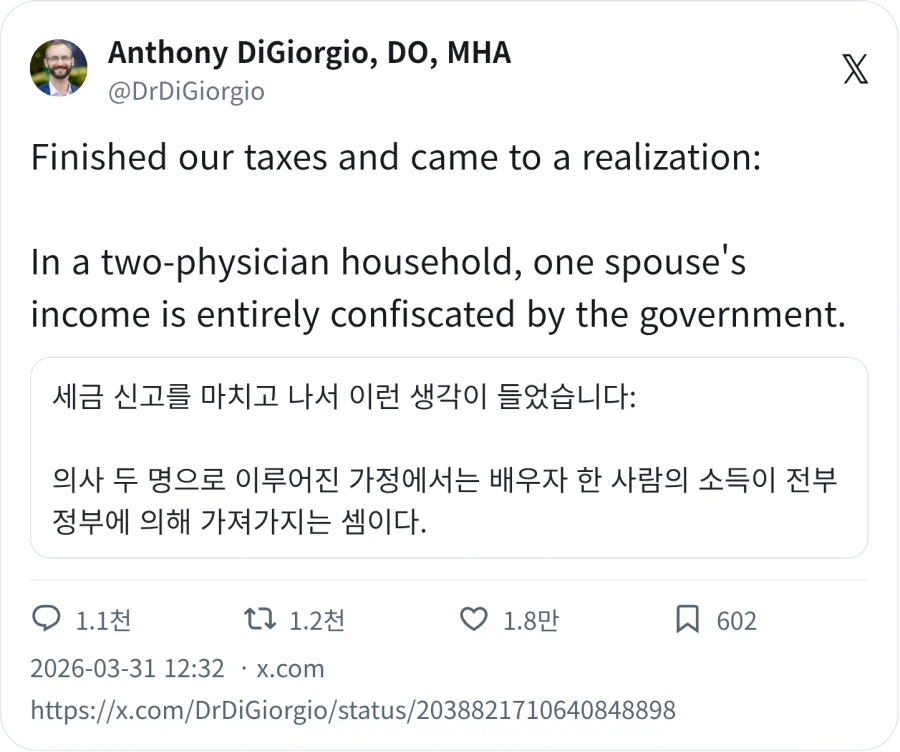900x752 pixels.
Task: Toggle the bookmark saved state
Action: [686, 620]
